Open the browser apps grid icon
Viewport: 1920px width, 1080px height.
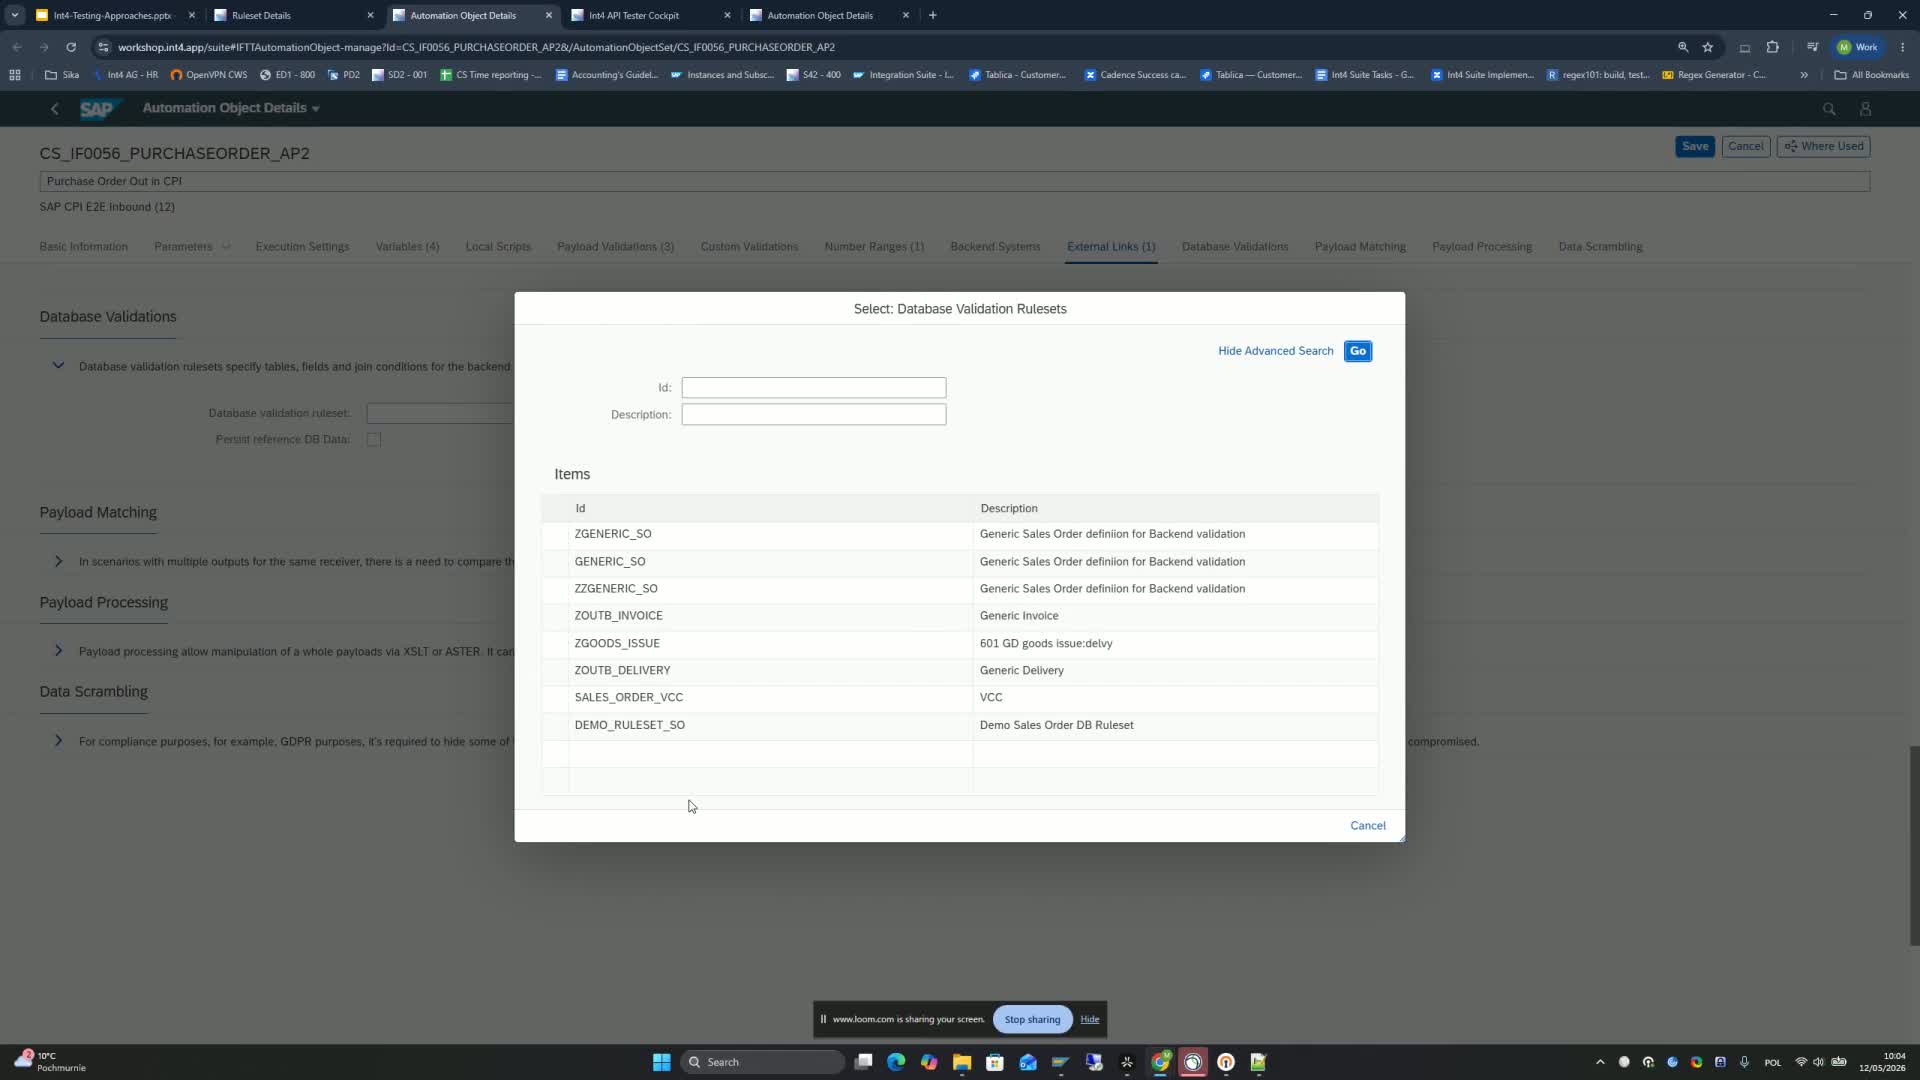tap(15, 75)
